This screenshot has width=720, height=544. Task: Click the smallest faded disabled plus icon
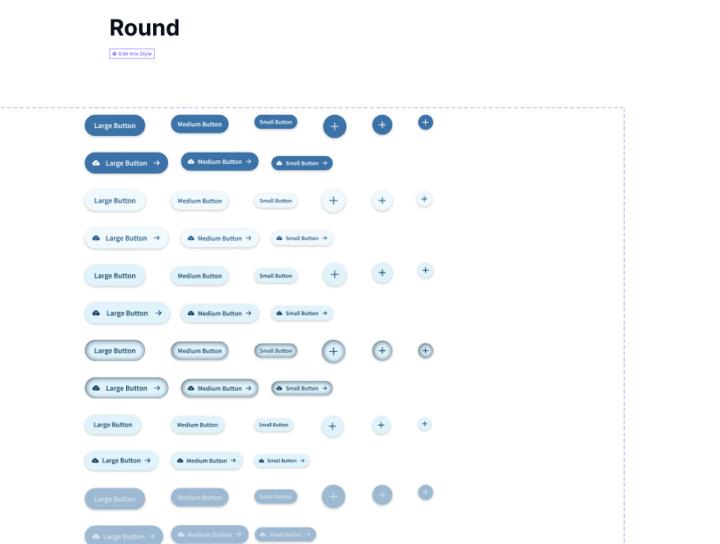click(425, 492)
